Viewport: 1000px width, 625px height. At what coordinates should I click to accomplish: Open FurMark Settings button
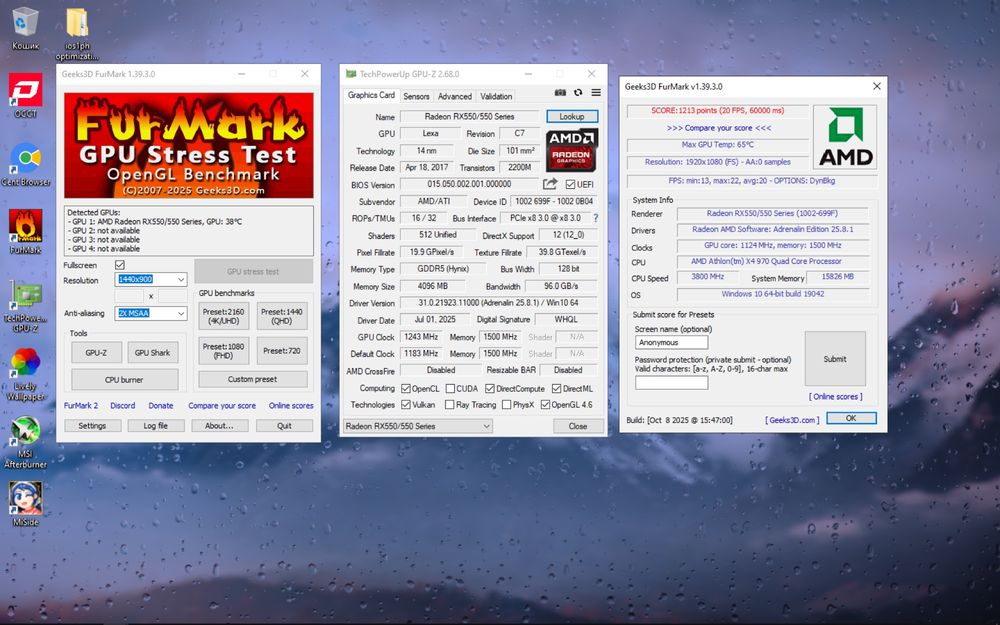(x=92, y=425)
